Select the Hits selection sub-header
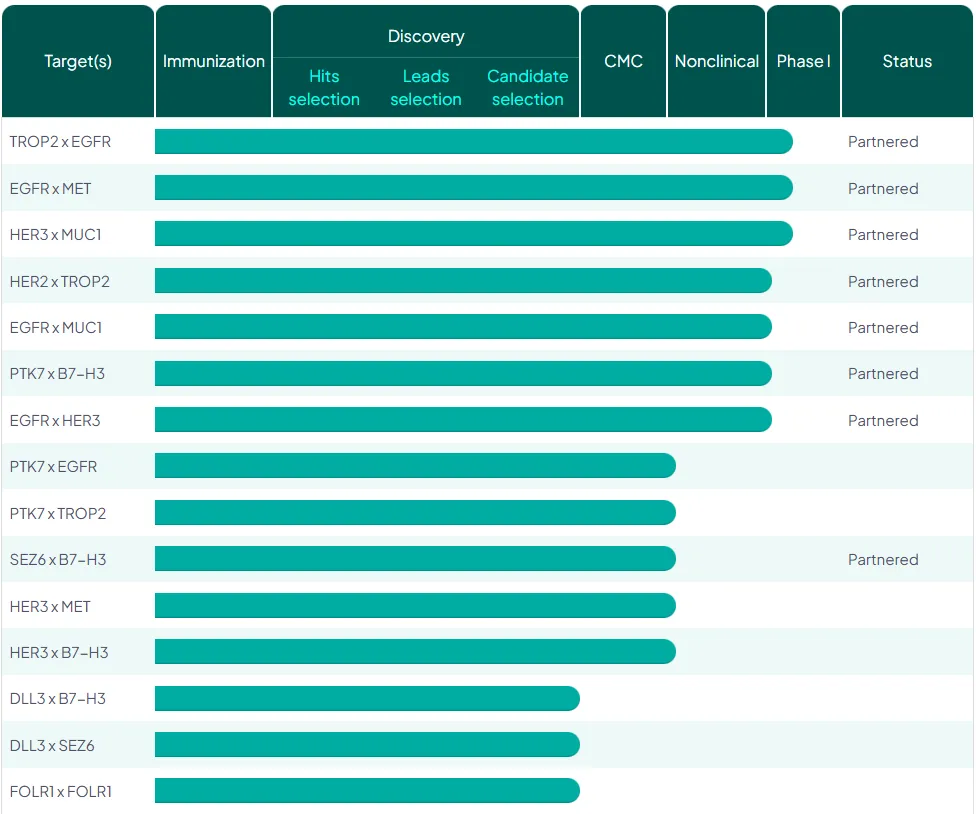This screenshot has height=814, width=976. tap(324, 88)
